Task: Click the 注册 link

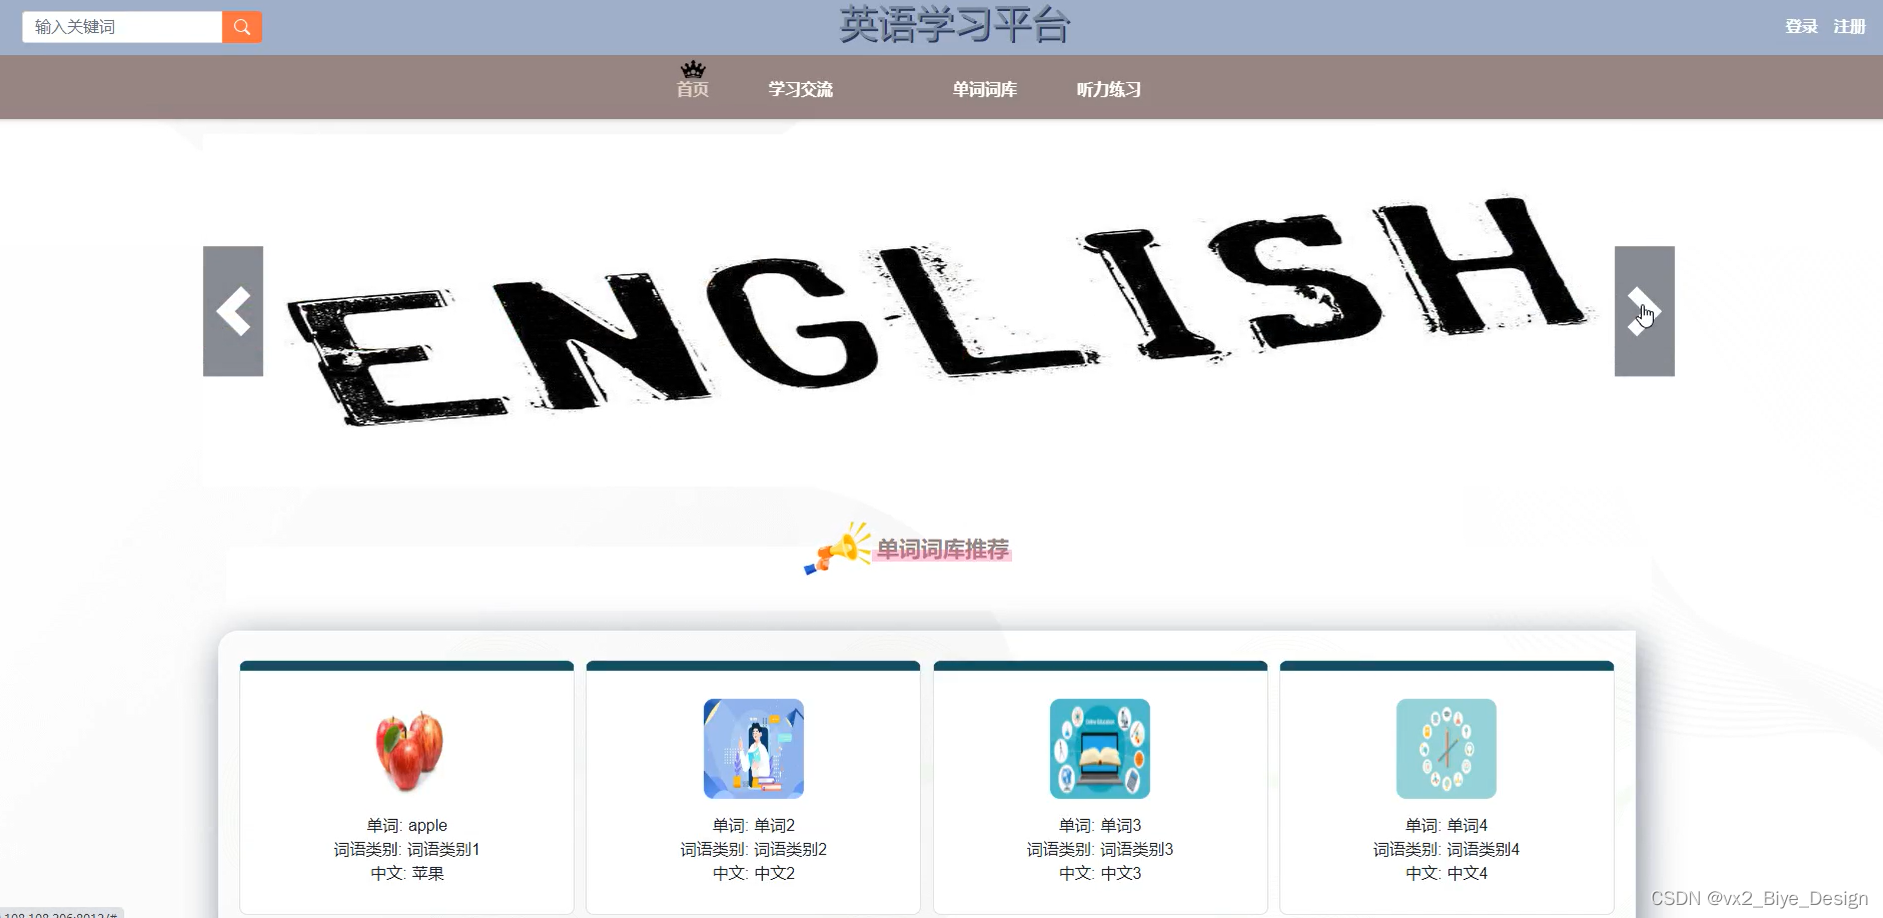Action: tap(1849, 26)
